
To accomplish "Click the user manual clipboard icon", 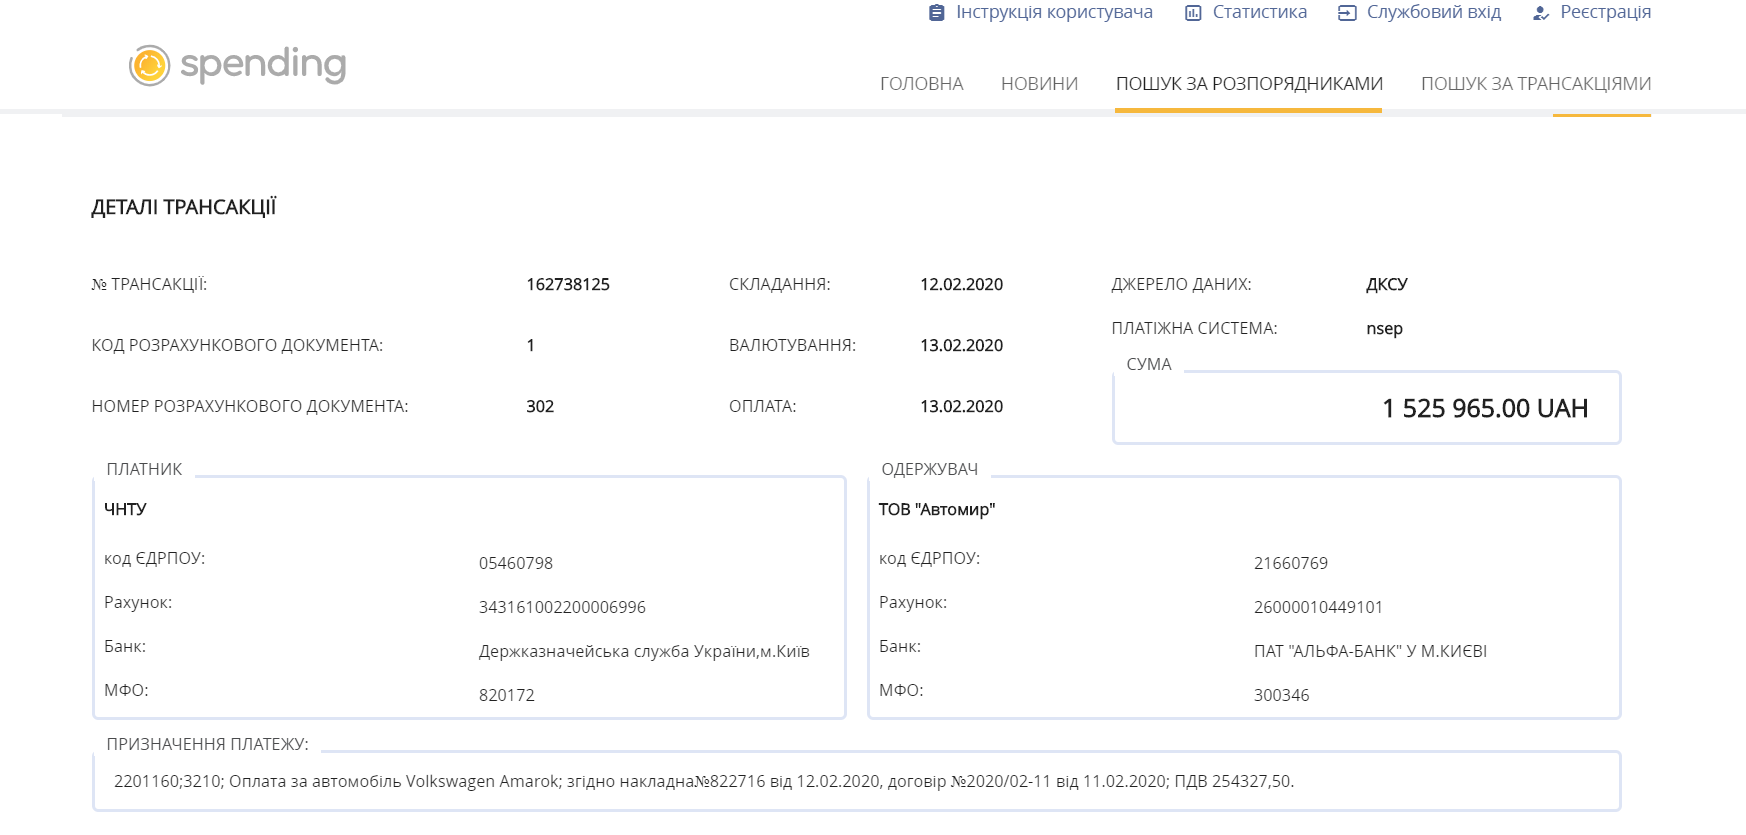I will [936, 13].
